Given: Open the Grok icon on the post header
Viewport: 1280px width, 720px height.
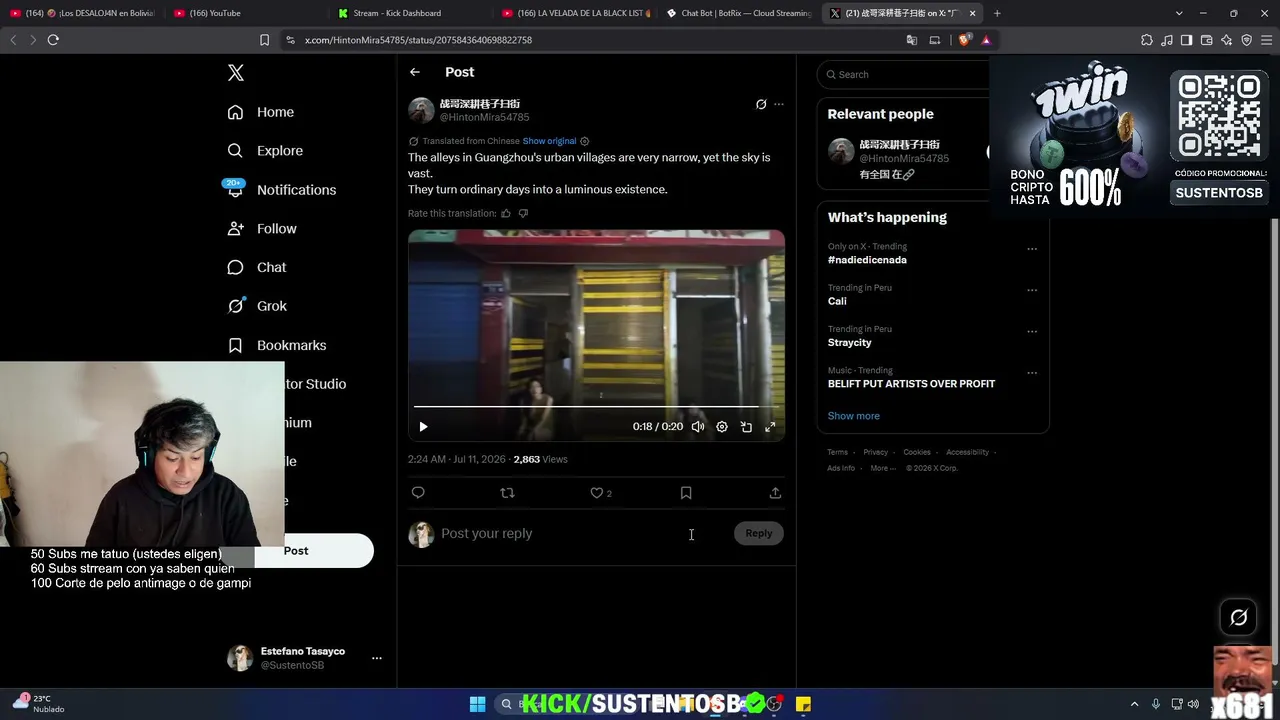Looking at the screenshot, I should (761, 104).
